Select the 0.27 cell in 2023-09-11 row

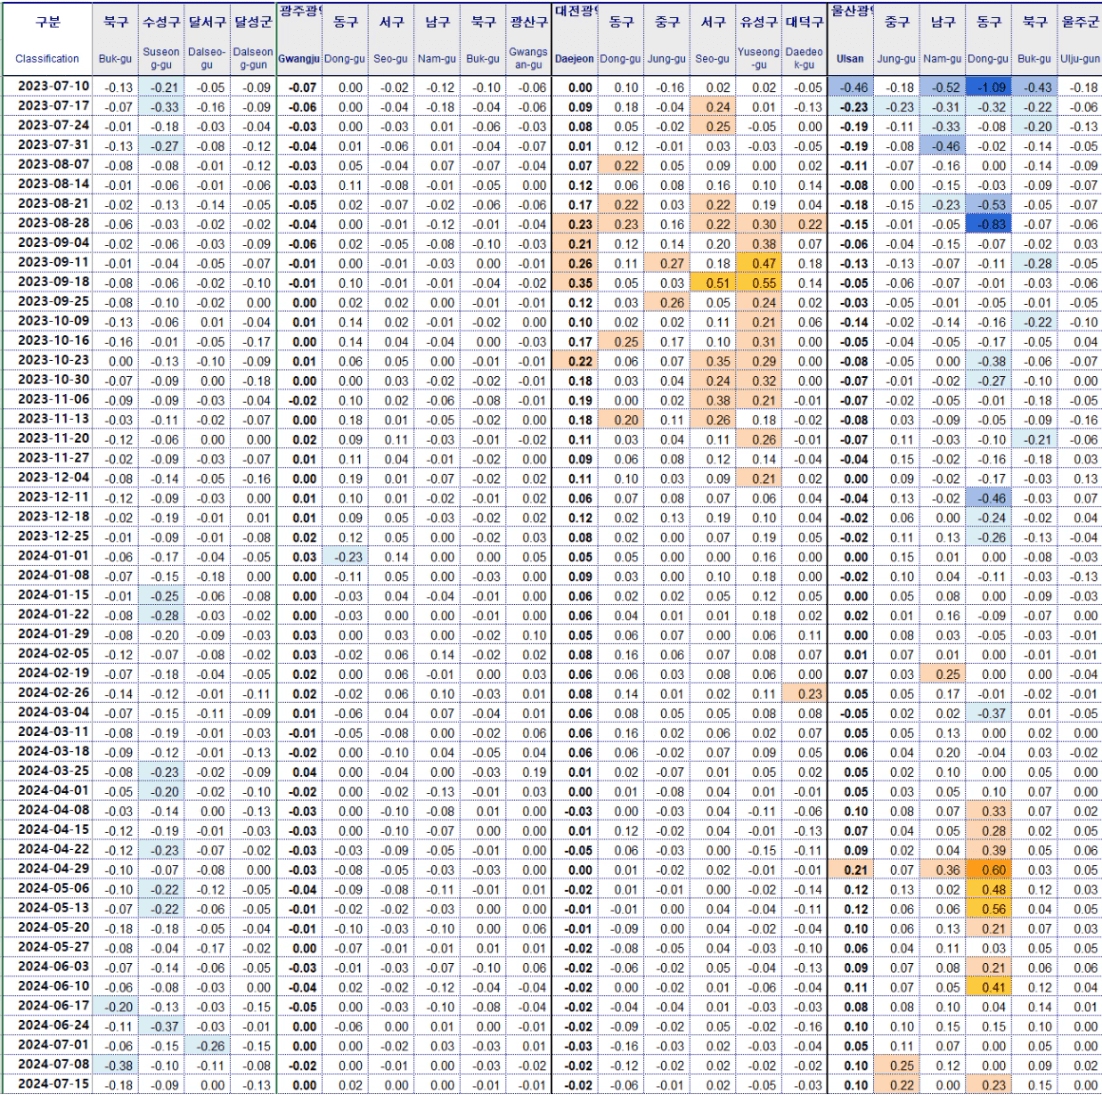tap(667, 264)
